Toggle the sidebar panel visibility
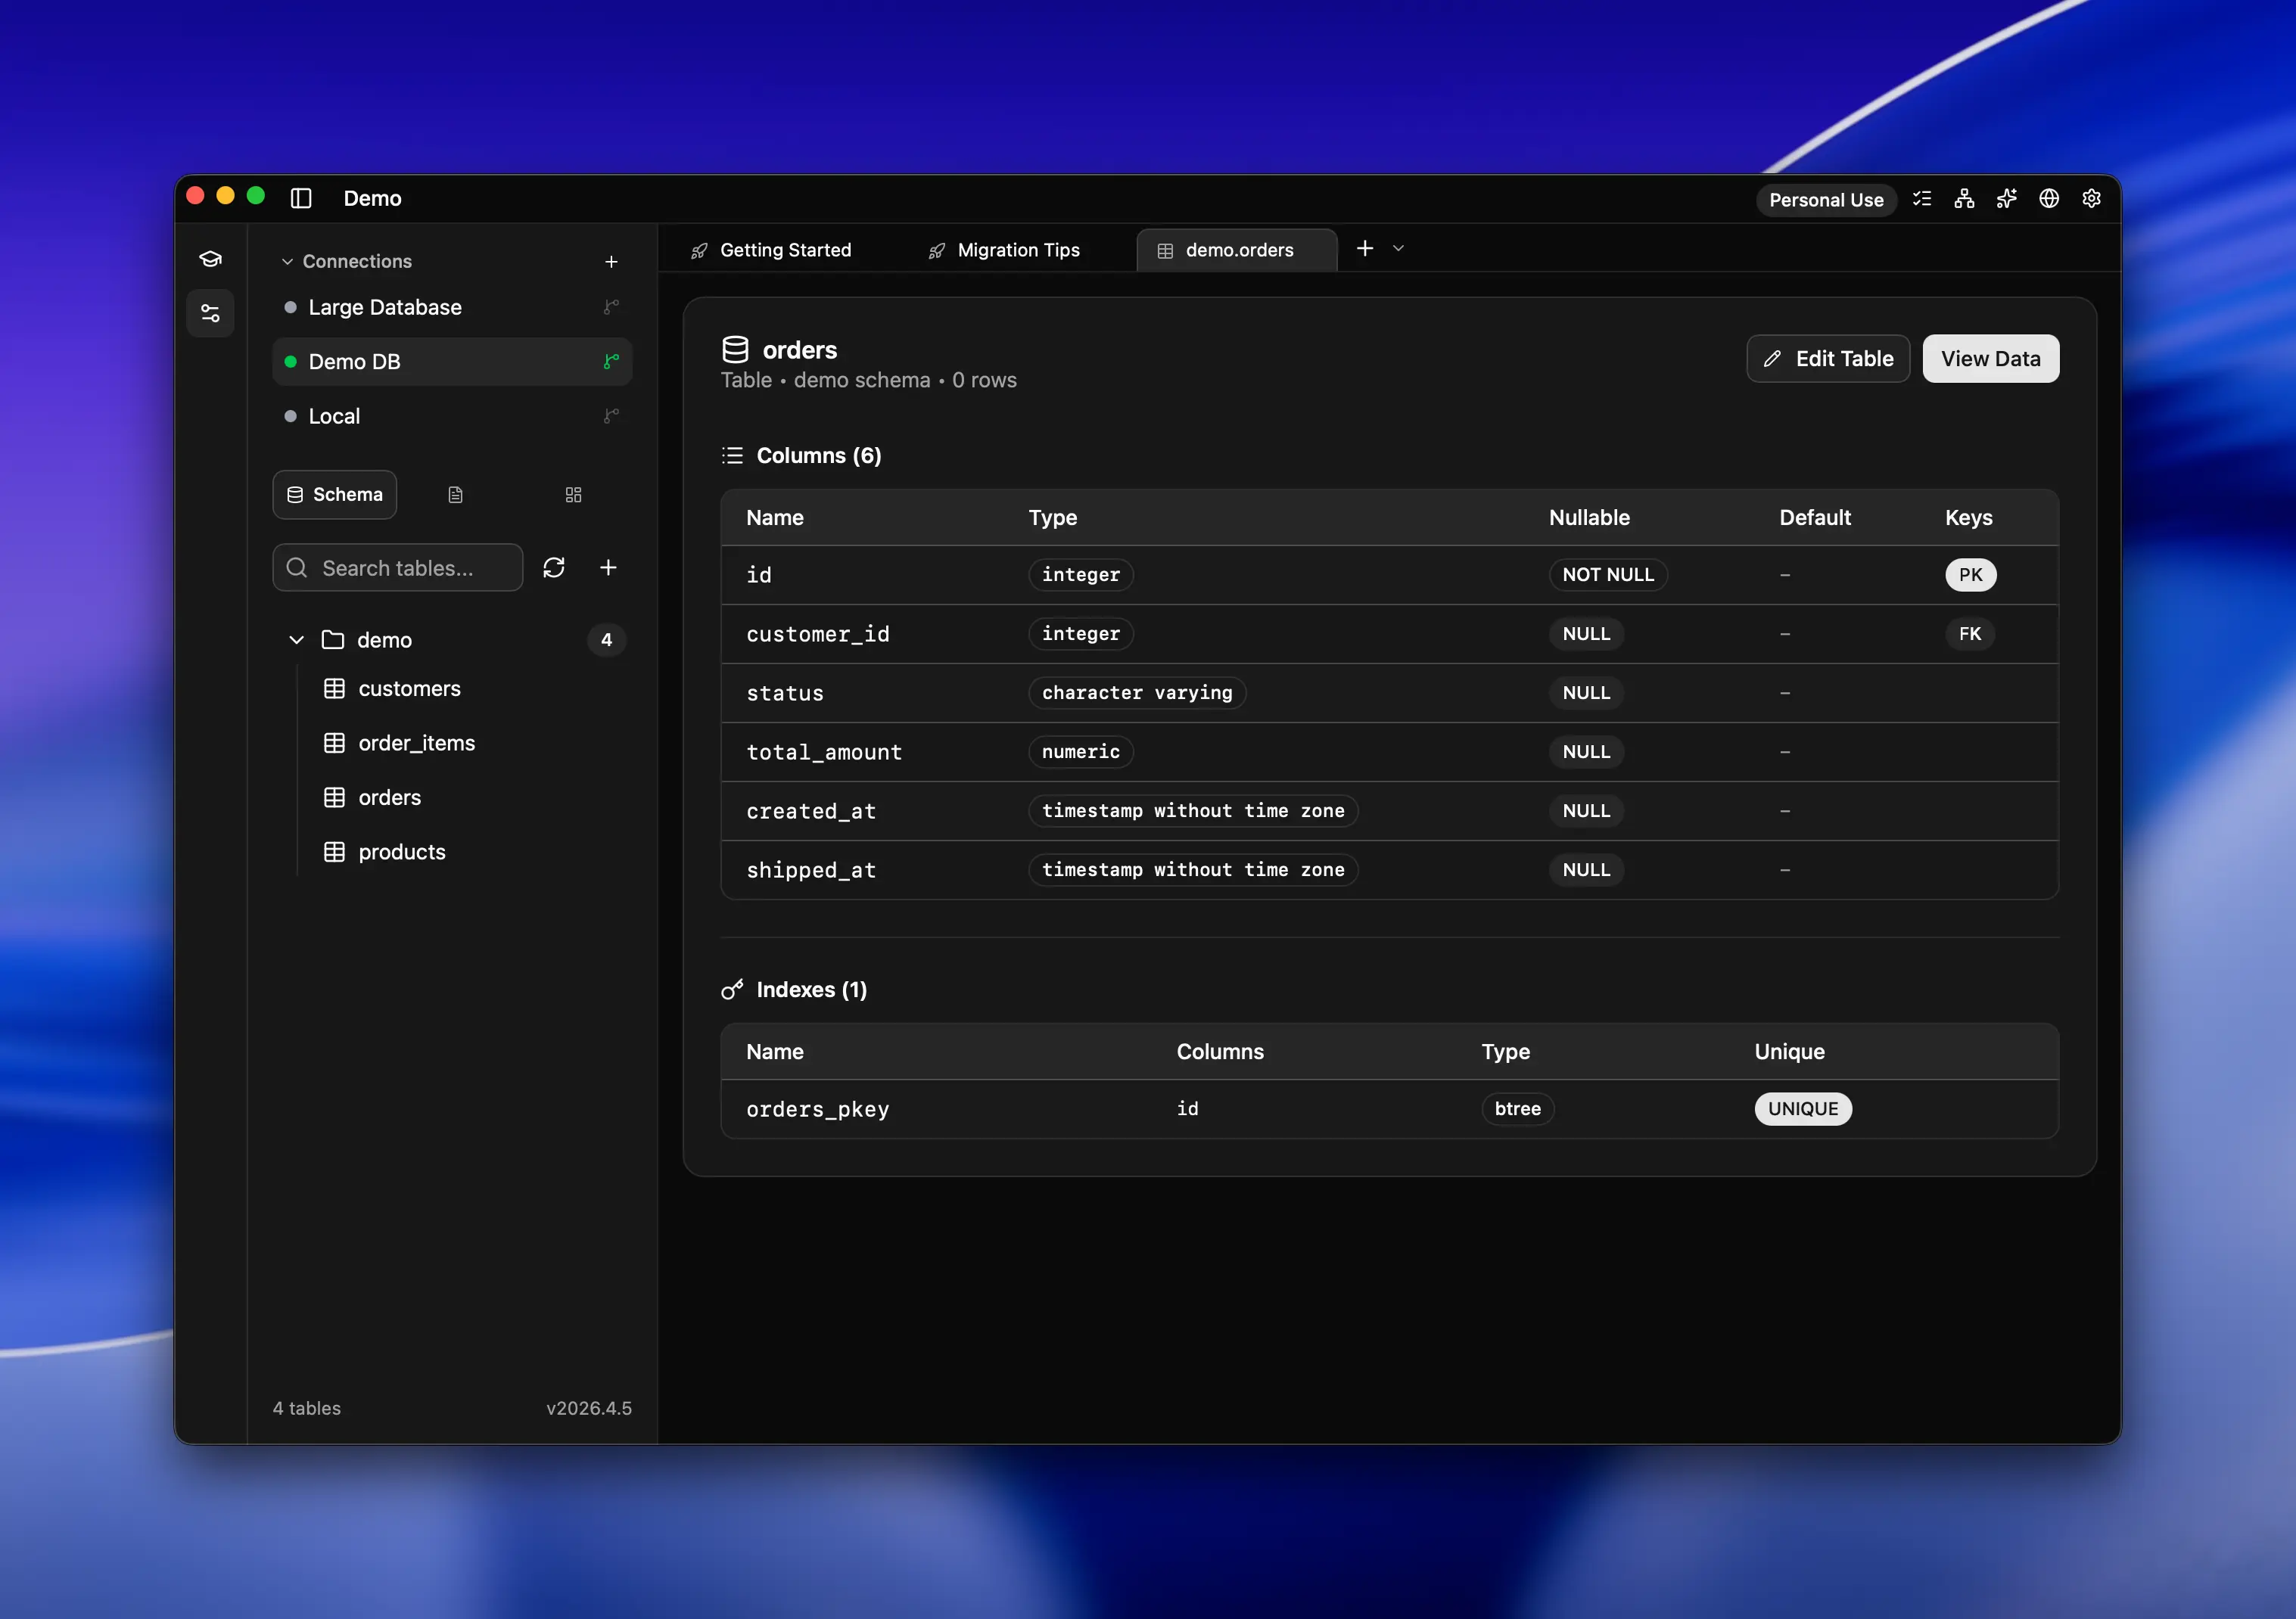Image resolution: width=2296 pixels, height=1619 pixels. coord(301,198)
